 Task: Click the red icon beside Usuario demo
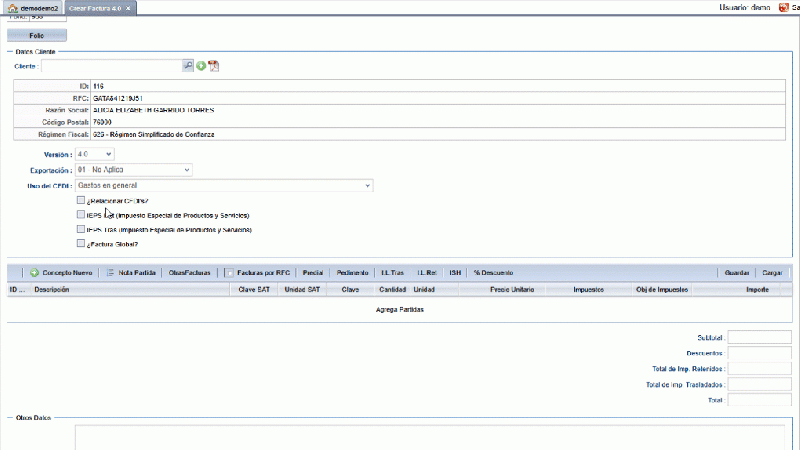[783, 8]
